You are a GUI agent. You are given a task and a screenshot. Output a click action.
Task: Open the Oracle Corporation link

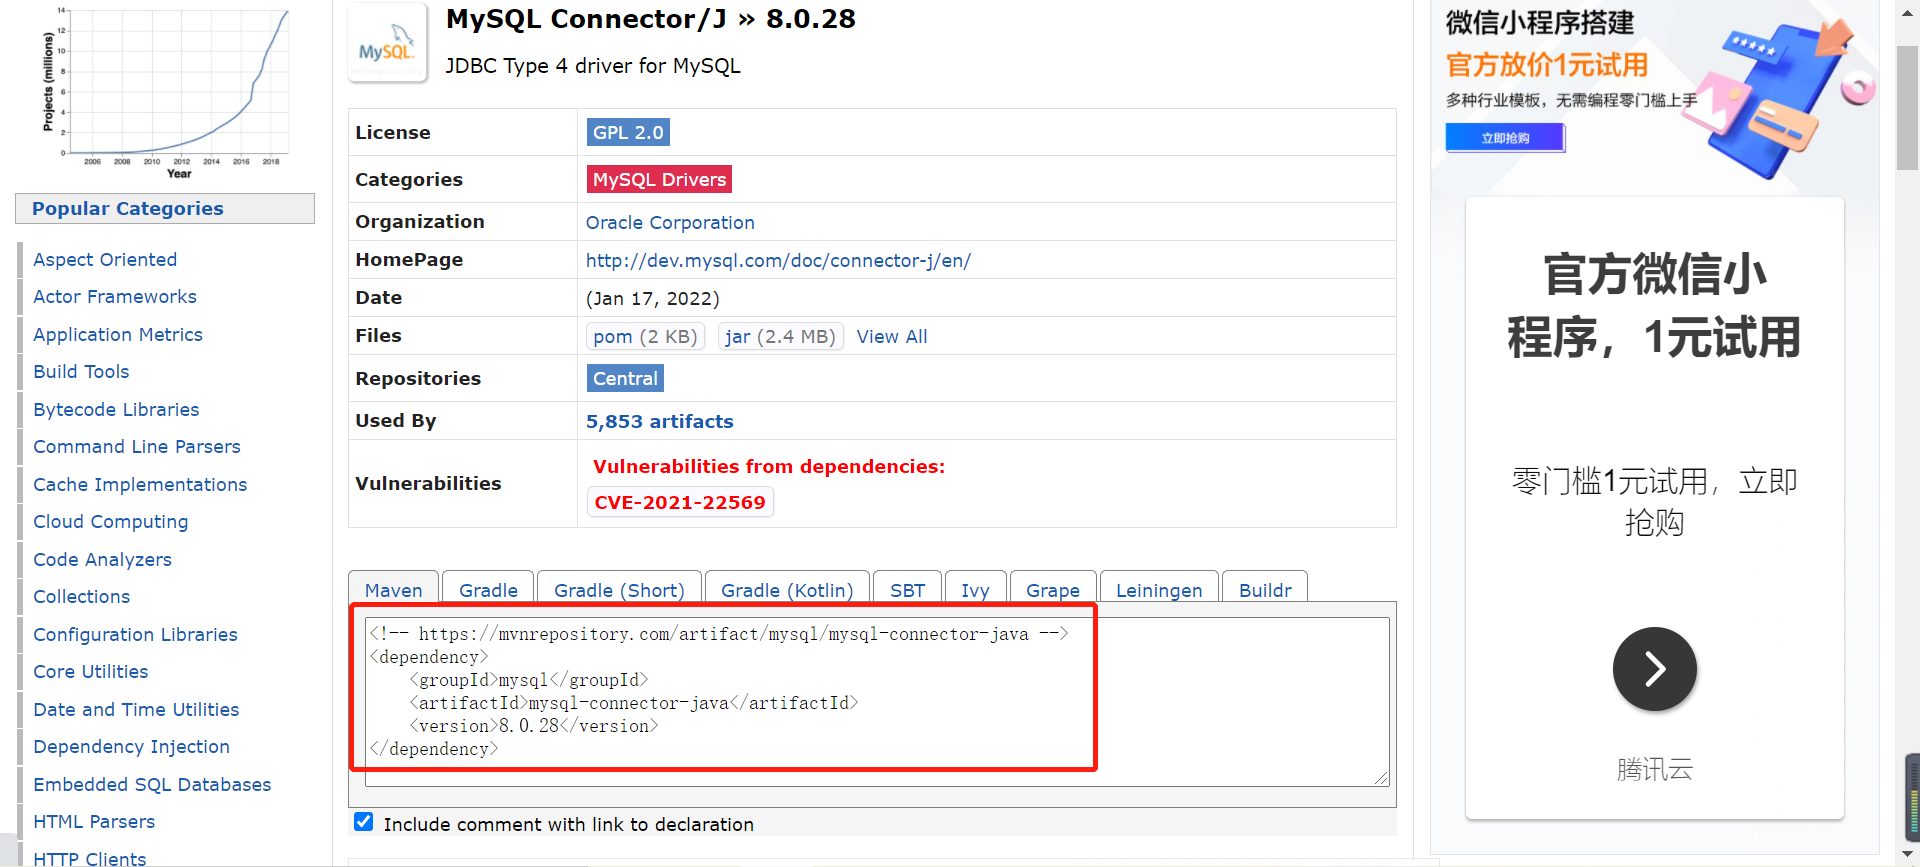coord(670,222)
